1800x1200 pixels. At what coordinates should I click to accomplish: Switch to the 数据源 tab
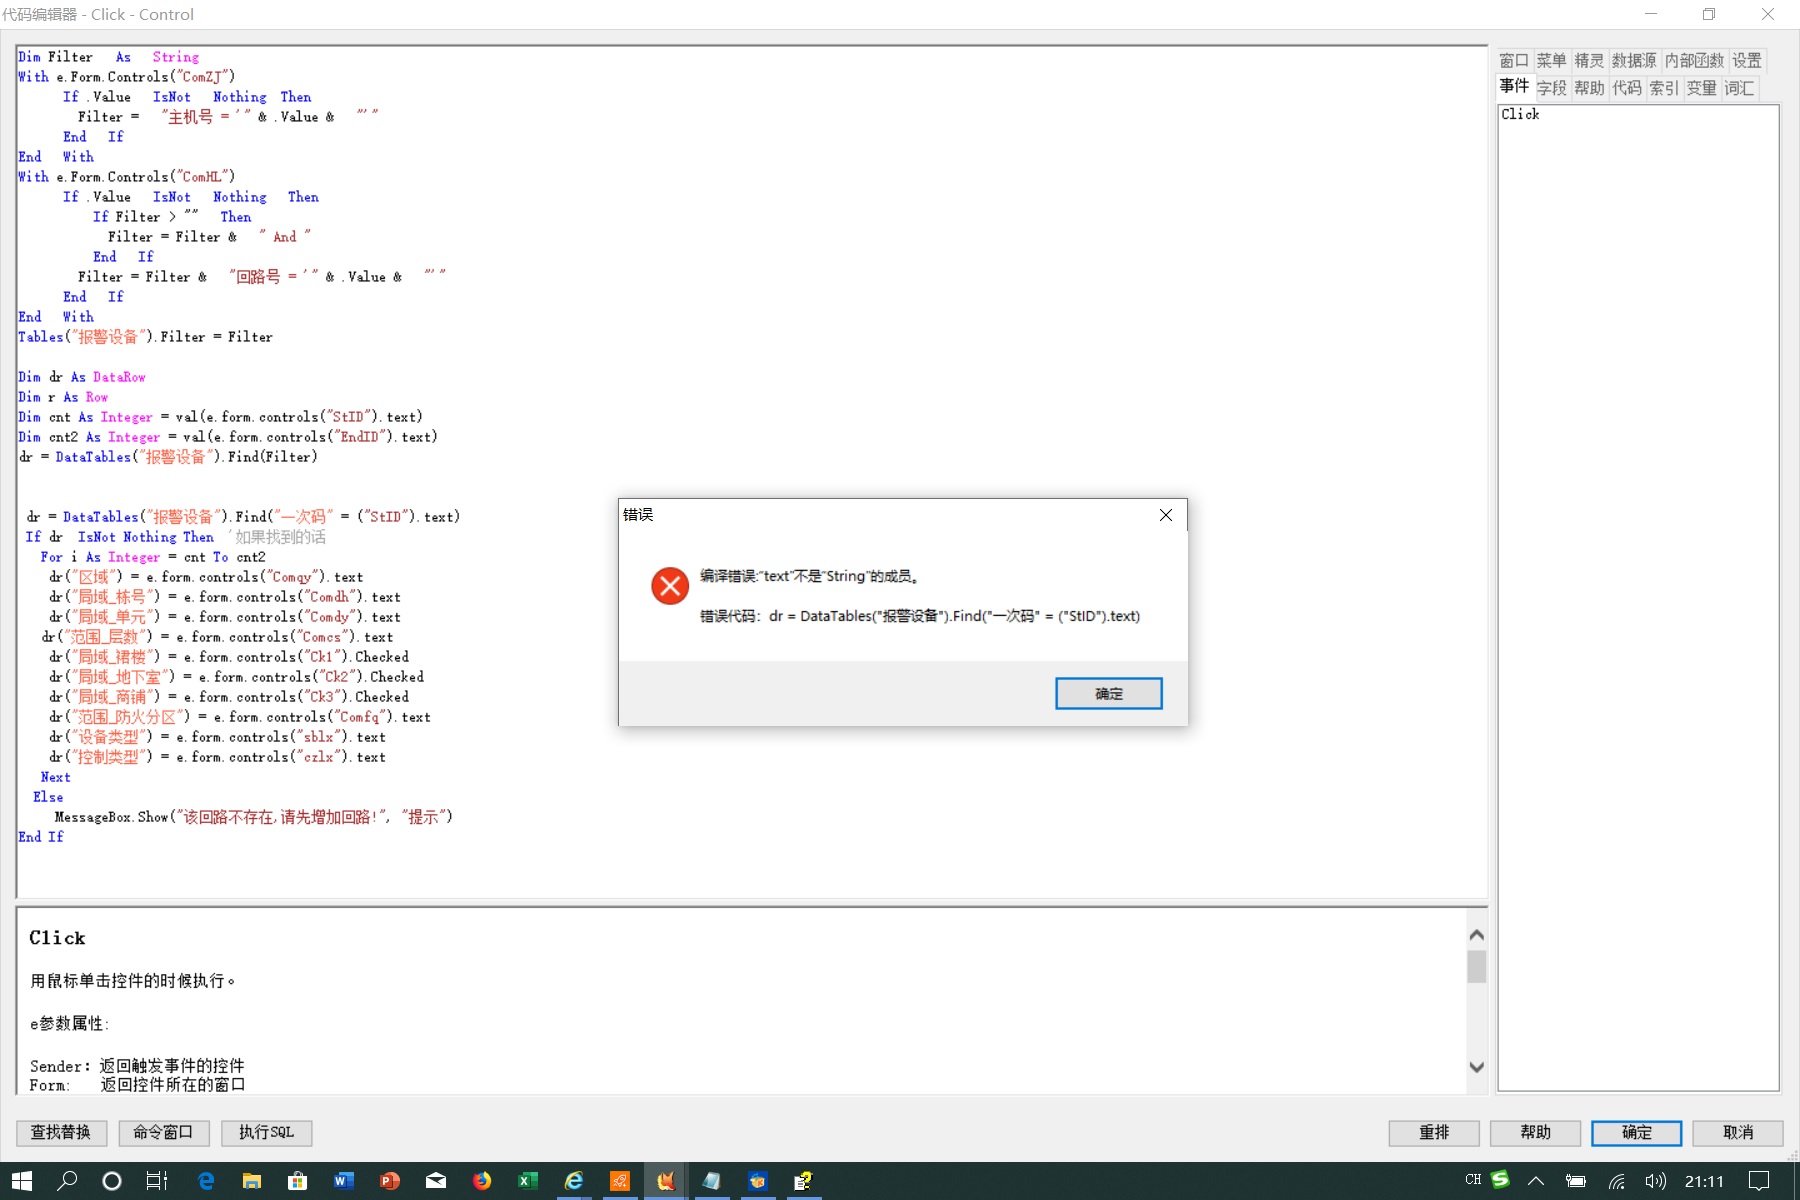coord(1634,61)
